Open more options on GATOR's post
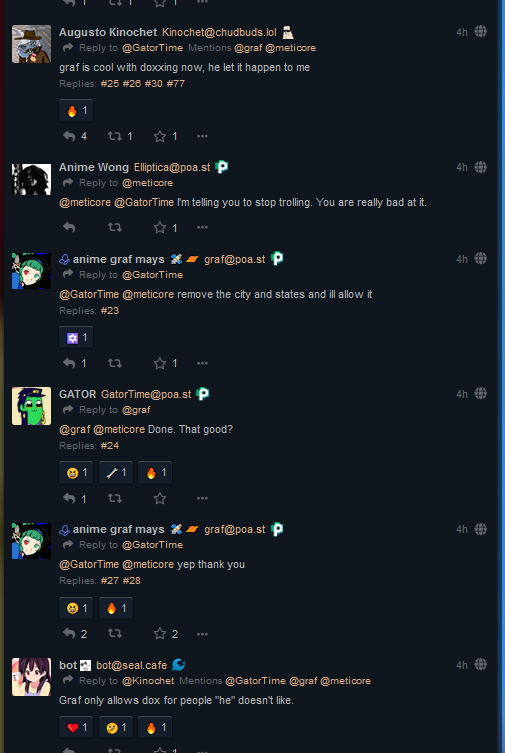The image size is (505, 753). tap(202, 498)
